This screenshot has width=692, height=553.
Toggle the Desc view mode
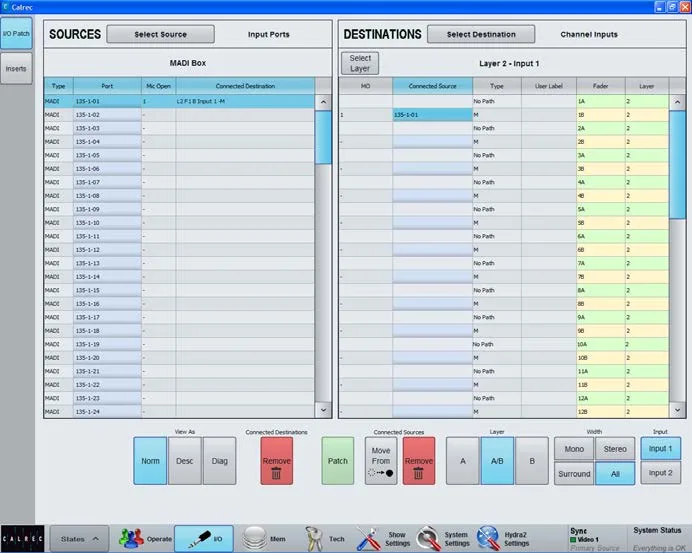(x=184, y=461)
